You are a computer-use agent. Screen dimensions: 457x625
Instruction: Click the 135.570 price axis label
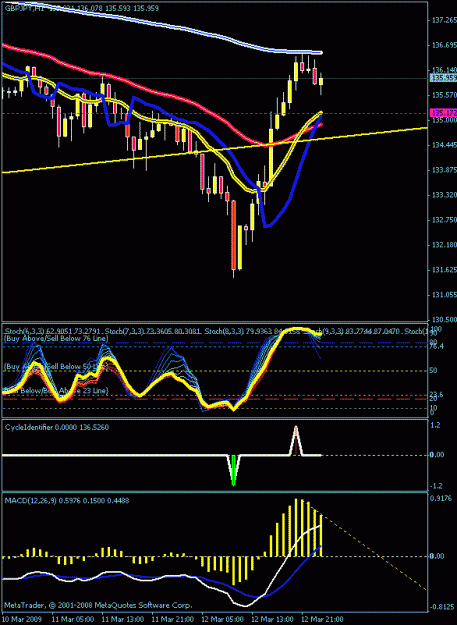445,95
